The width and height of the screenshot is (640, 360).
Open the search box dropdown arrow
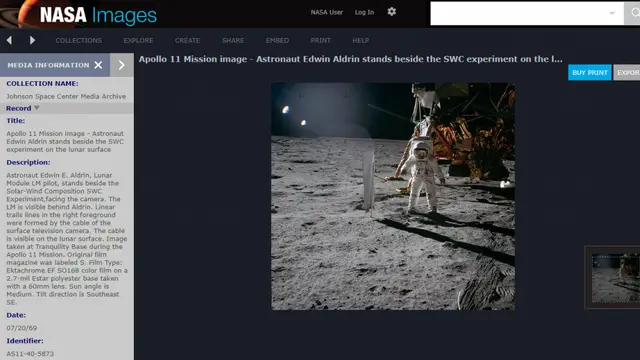(x=612, y=13)
